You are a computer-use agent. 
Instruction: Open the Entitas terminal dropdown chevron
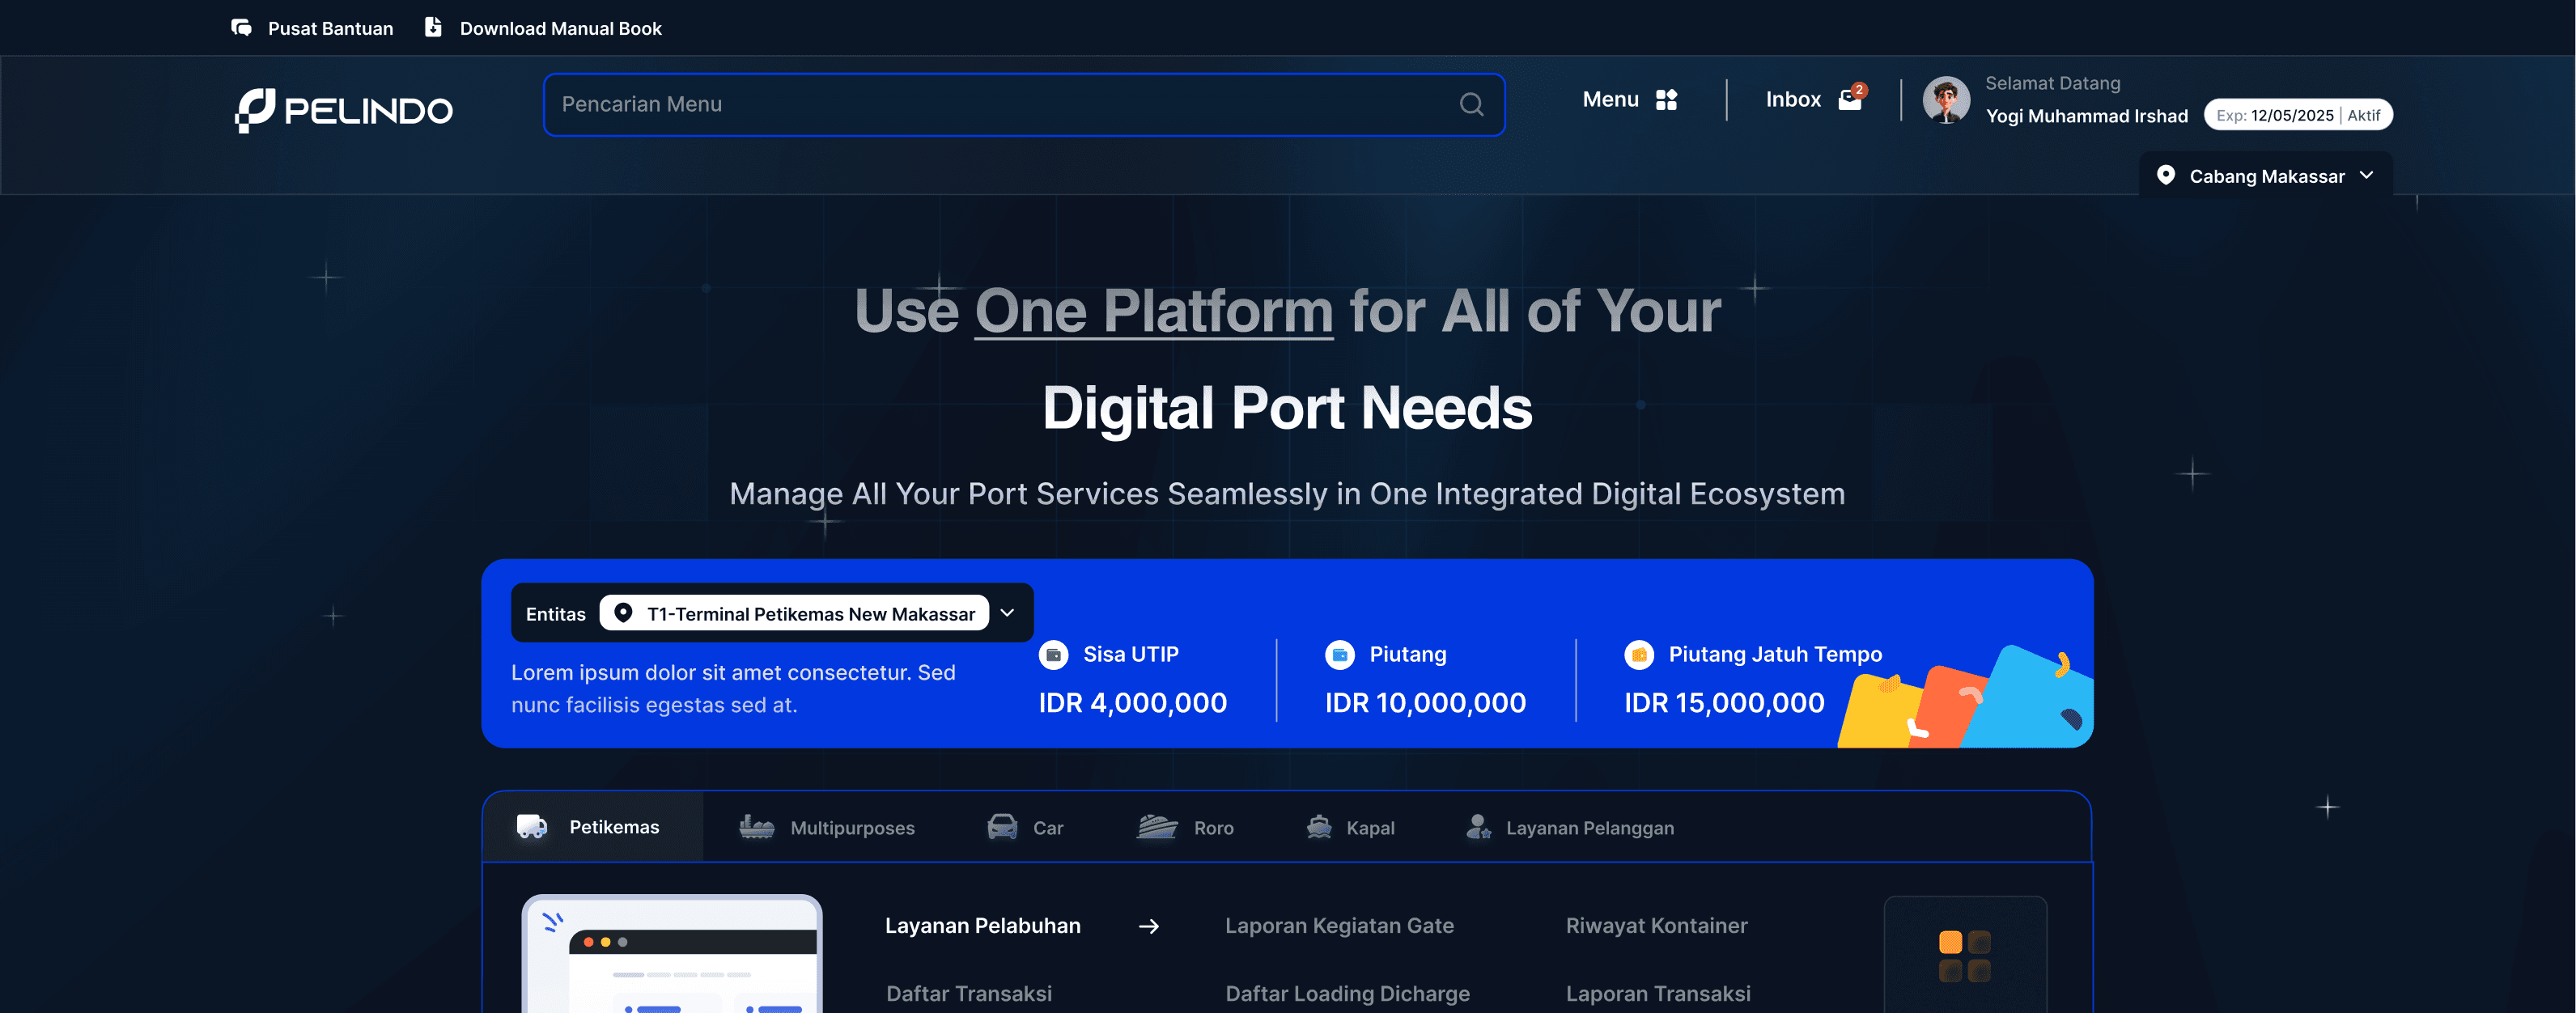[x=1007, y=613]
